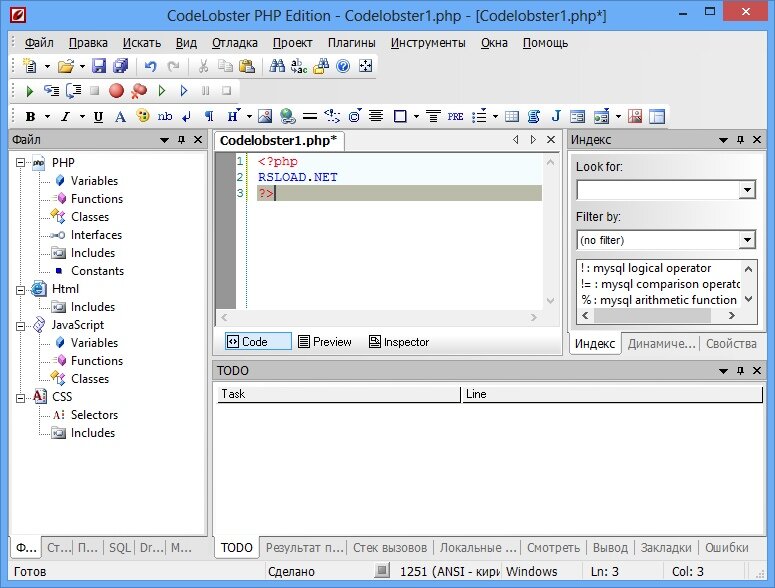Open the Отладка menu
775x588 pixels.
(235, 43)
